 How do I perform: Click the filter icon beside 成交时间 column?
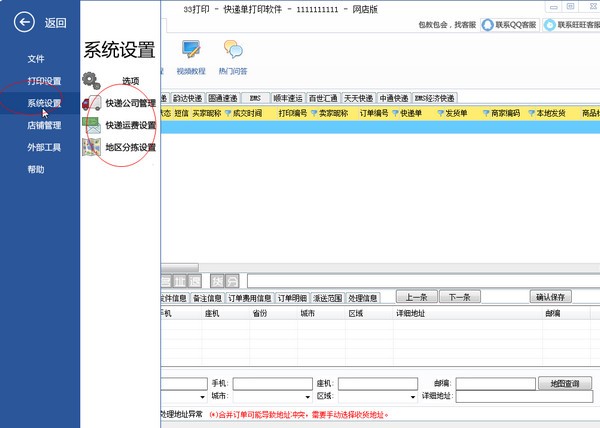click(x=228, y=113)
